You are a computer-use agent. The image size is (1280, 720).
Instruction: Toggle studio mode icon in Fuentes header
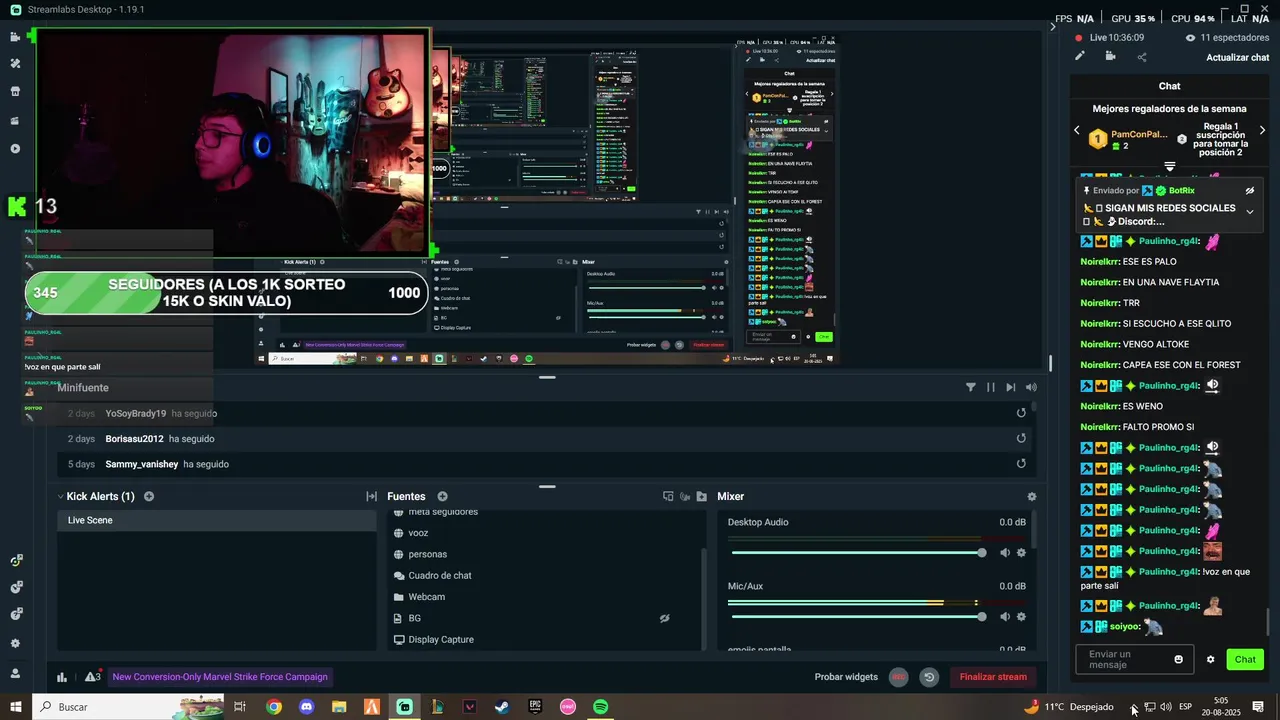[x=668, y=496]
